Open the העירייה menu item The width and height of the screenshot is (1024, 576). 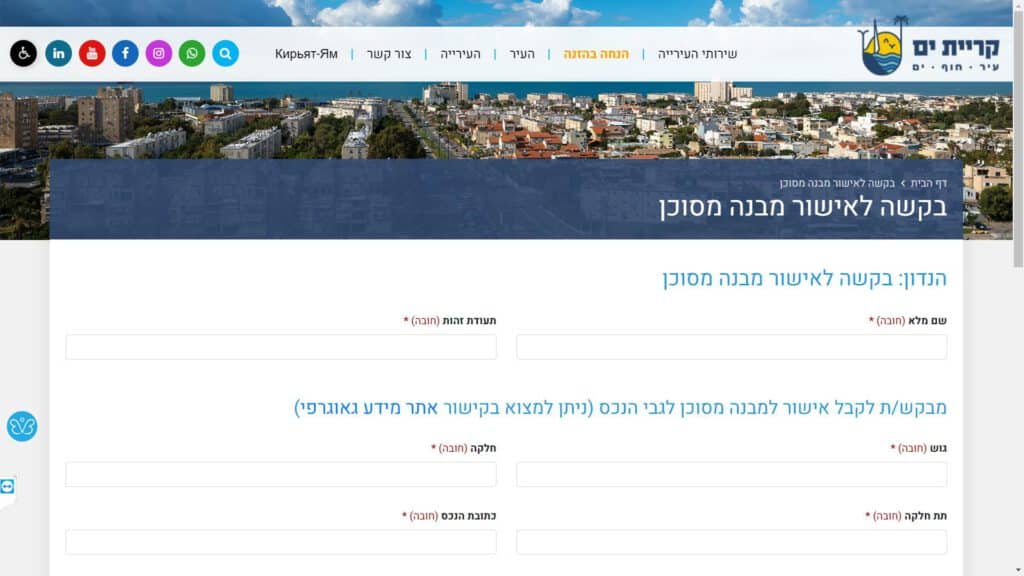pos(461,54)
